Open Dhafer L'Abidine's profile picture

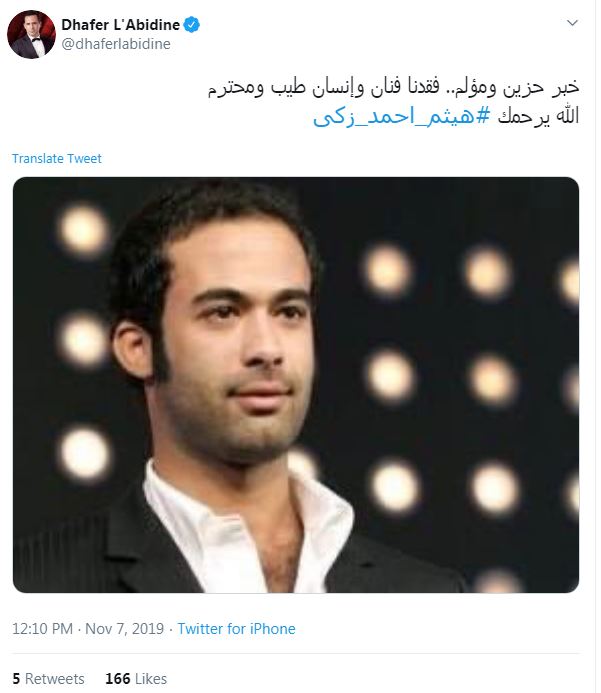(31, 34)
